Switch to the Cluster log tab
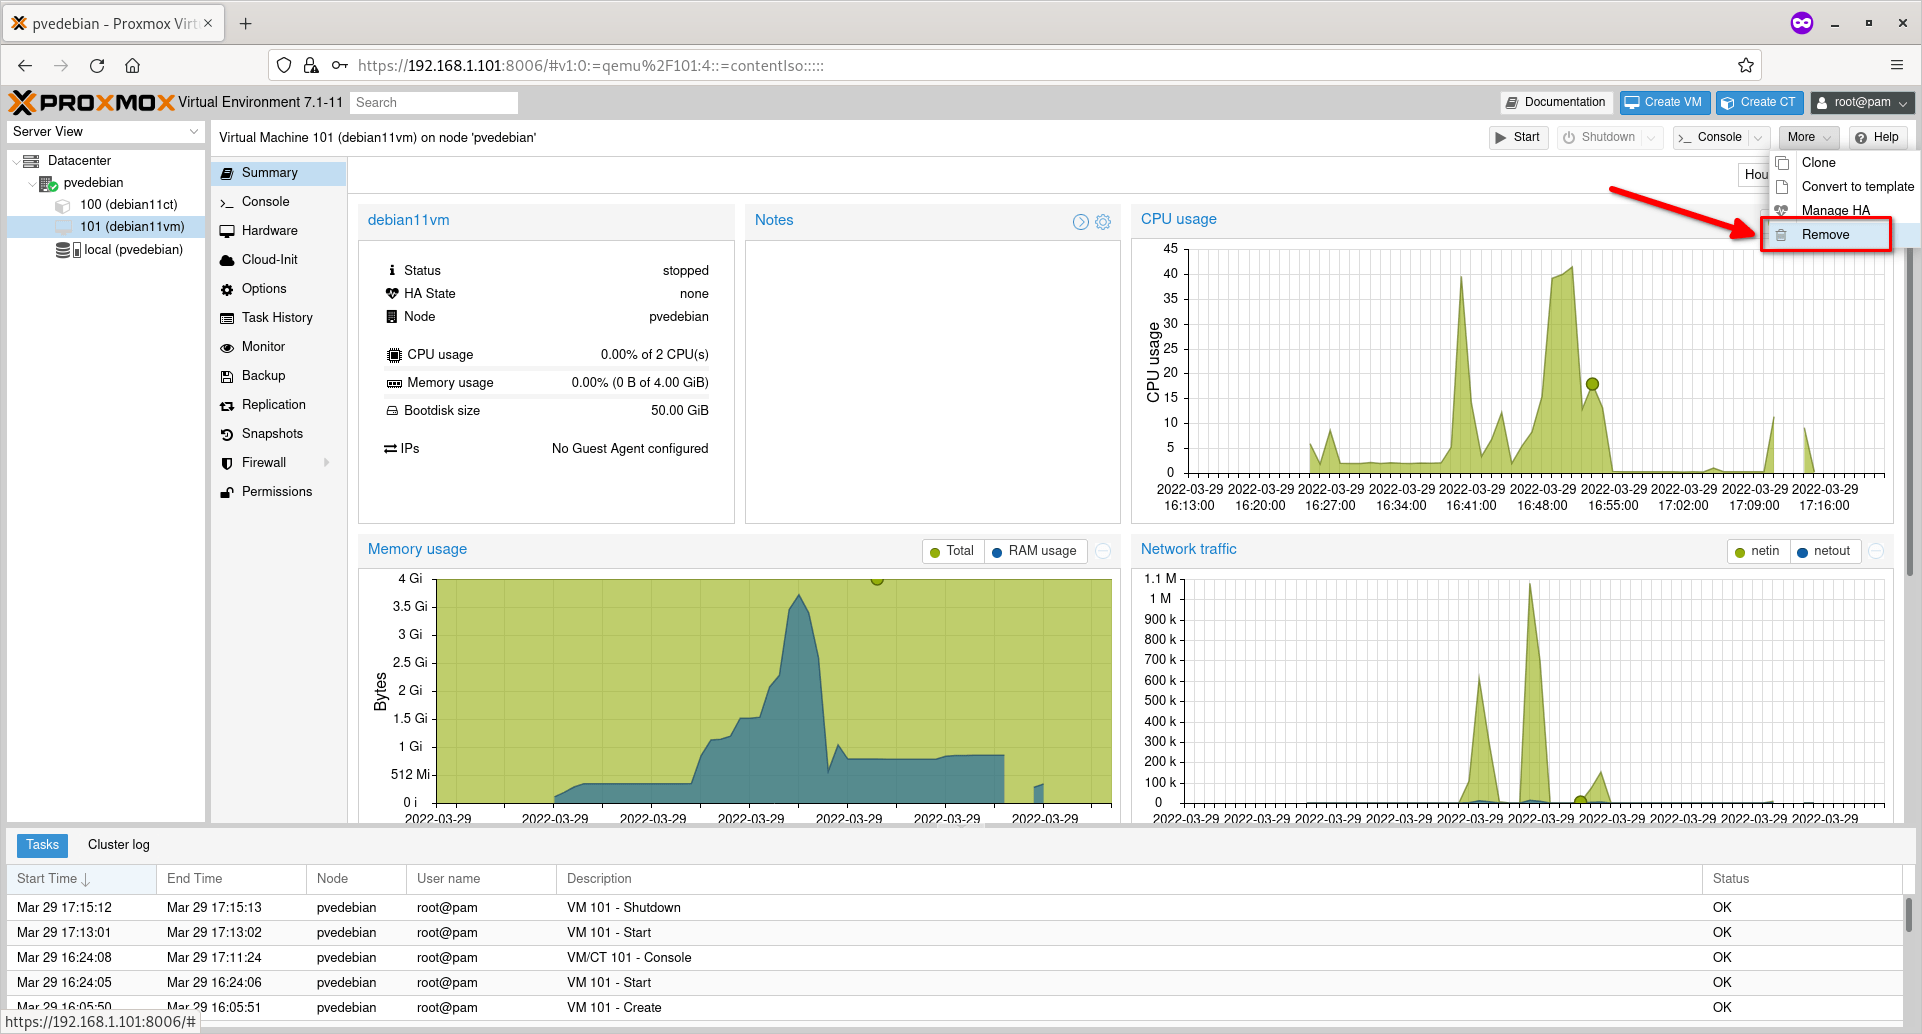 (119, 845)
